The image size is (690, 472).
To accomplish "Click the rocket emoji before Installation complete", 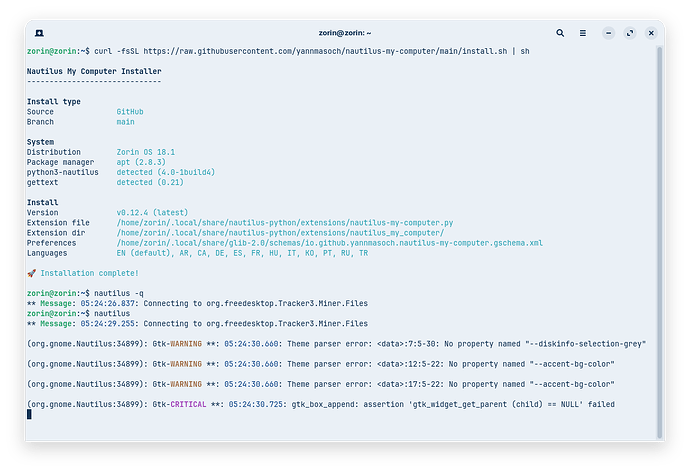I will coord(31,273).
